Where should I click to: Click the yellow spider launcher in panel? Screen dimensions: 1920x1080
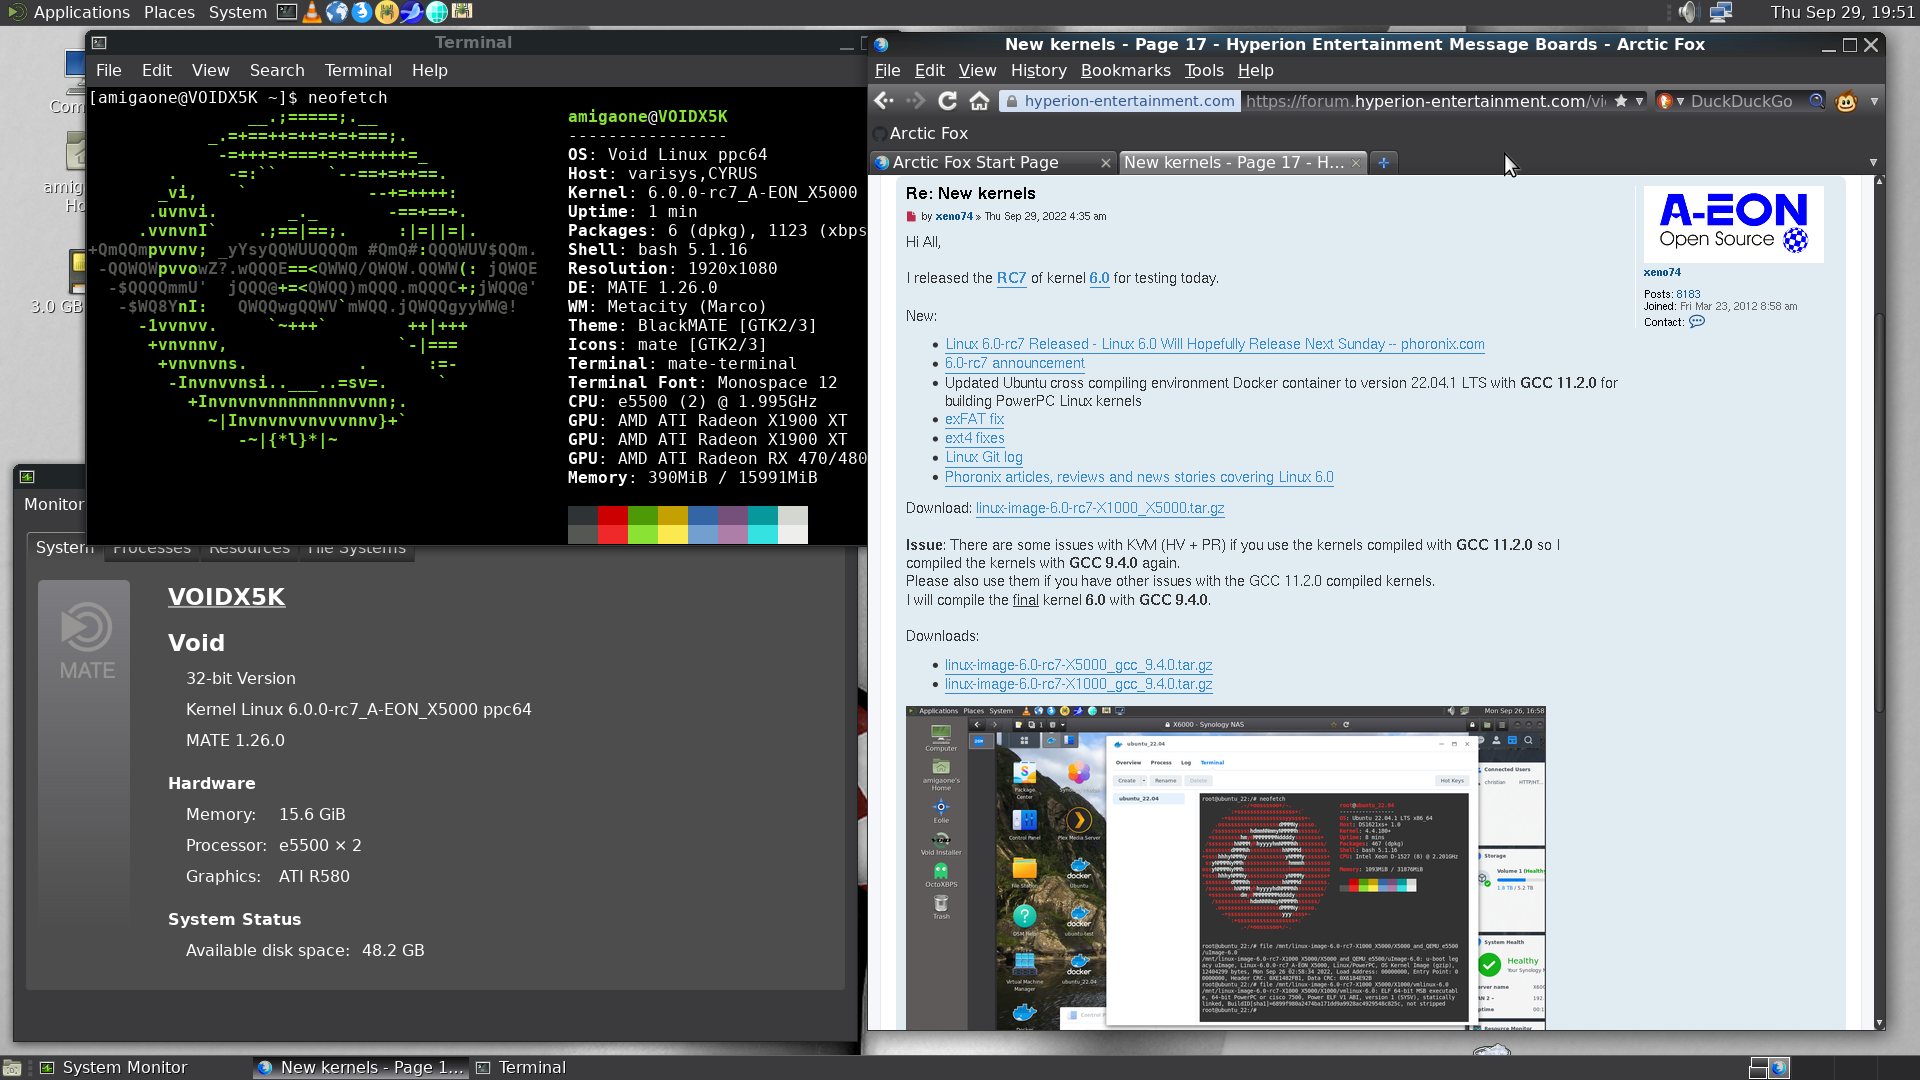point(386,12)
